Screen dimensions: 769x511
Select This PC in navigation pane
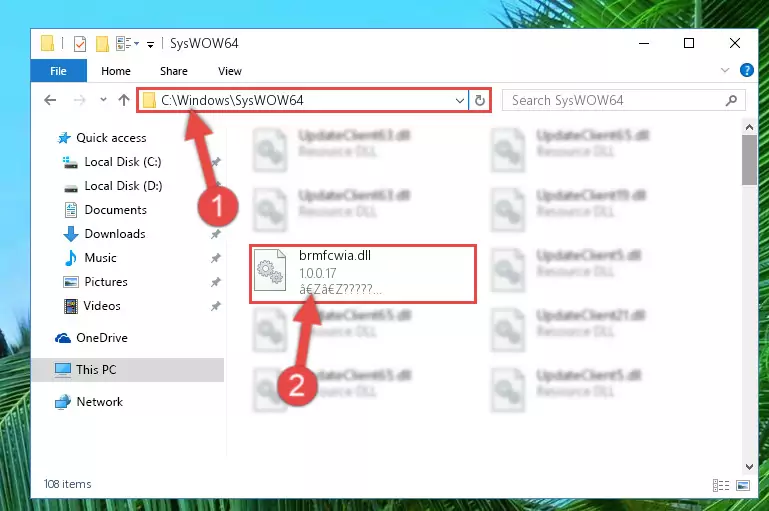tap(128, 370)
